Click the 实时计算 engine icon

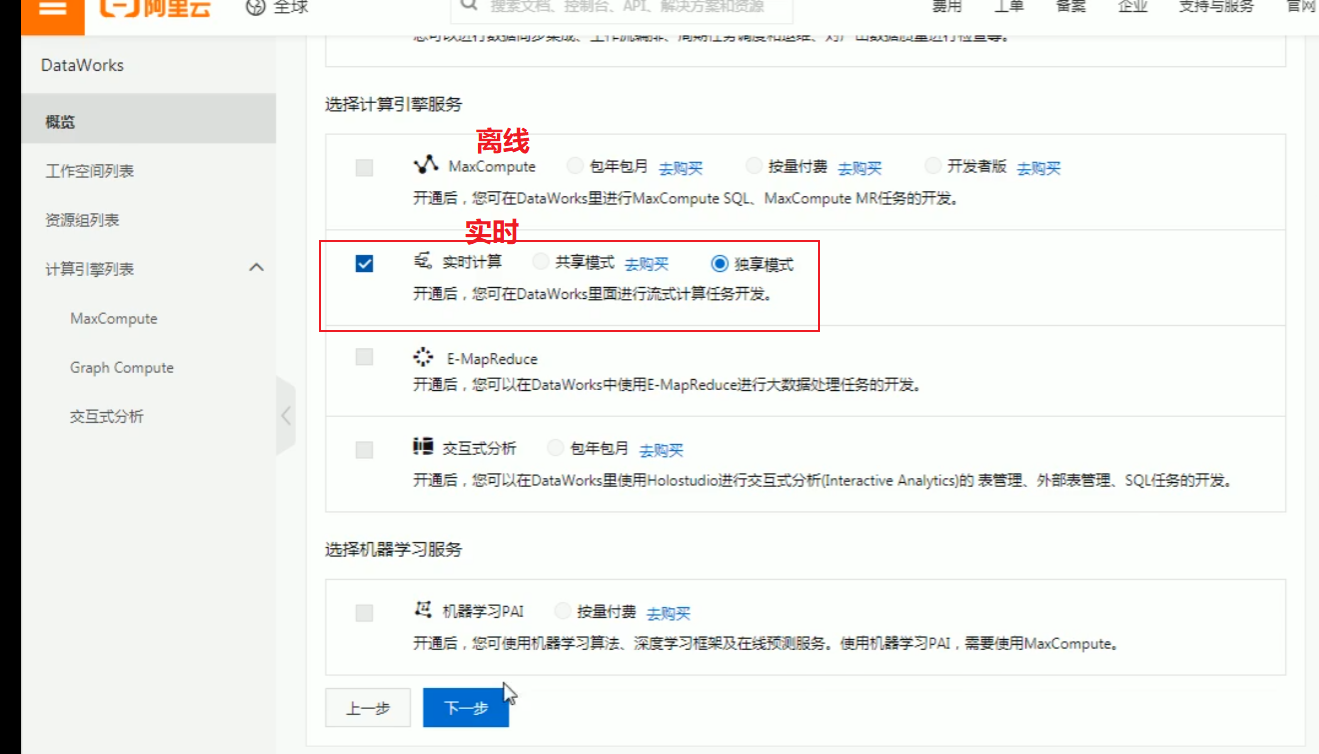coord(423,261)
